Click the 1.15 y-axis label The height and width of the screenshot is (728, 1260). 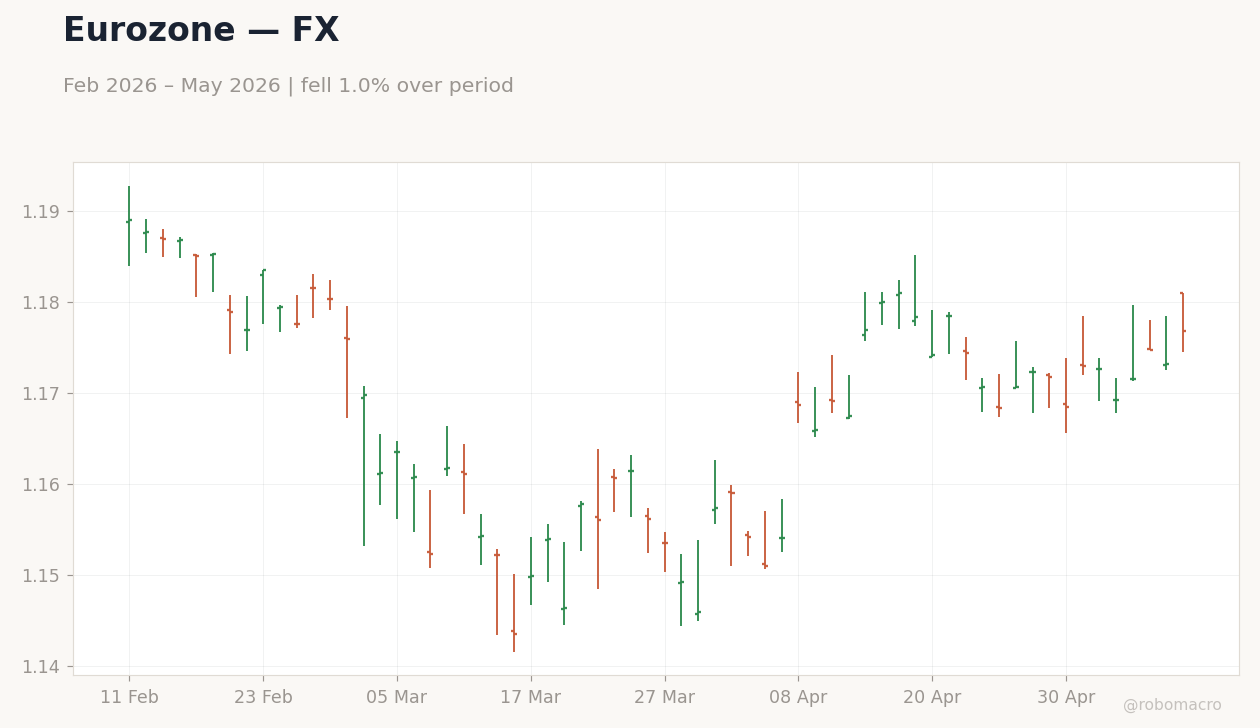coord(41,576)
